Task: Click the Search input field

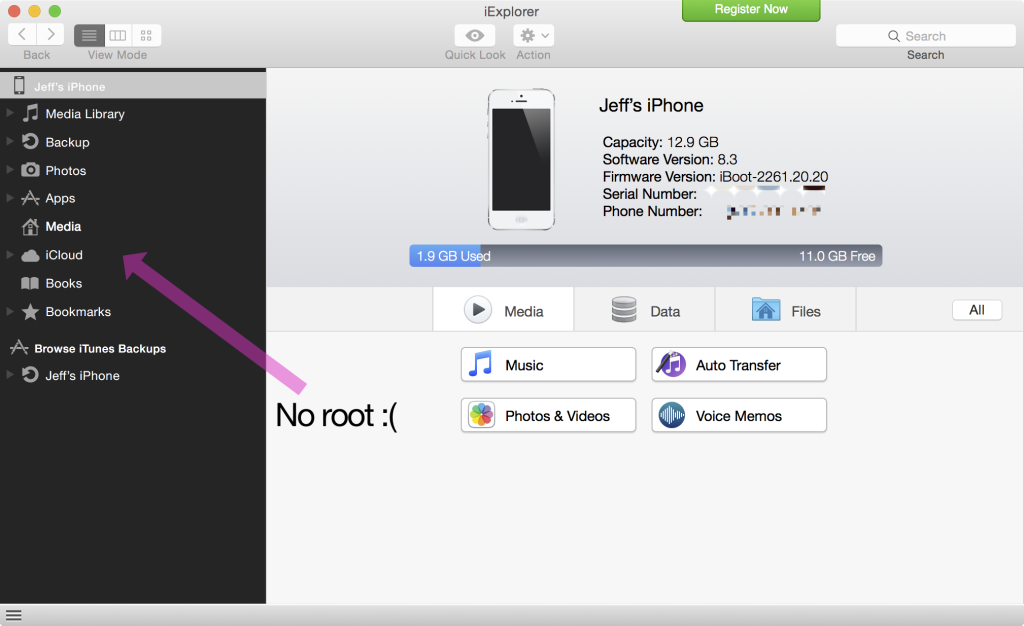Action: coord(925,36)
